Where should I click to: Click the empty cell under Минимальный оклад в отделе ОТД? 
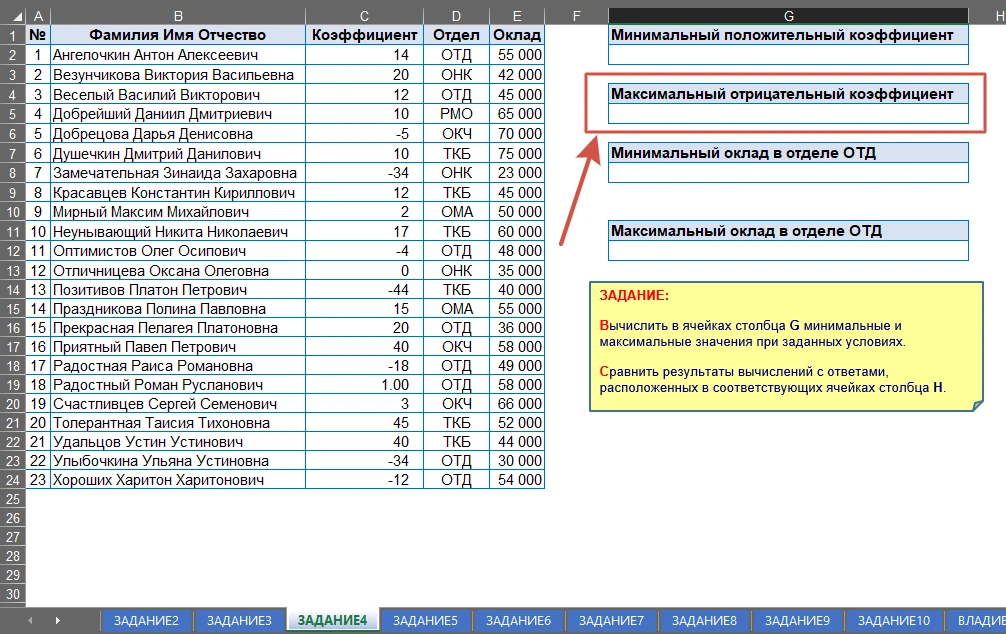coord(789,173)
